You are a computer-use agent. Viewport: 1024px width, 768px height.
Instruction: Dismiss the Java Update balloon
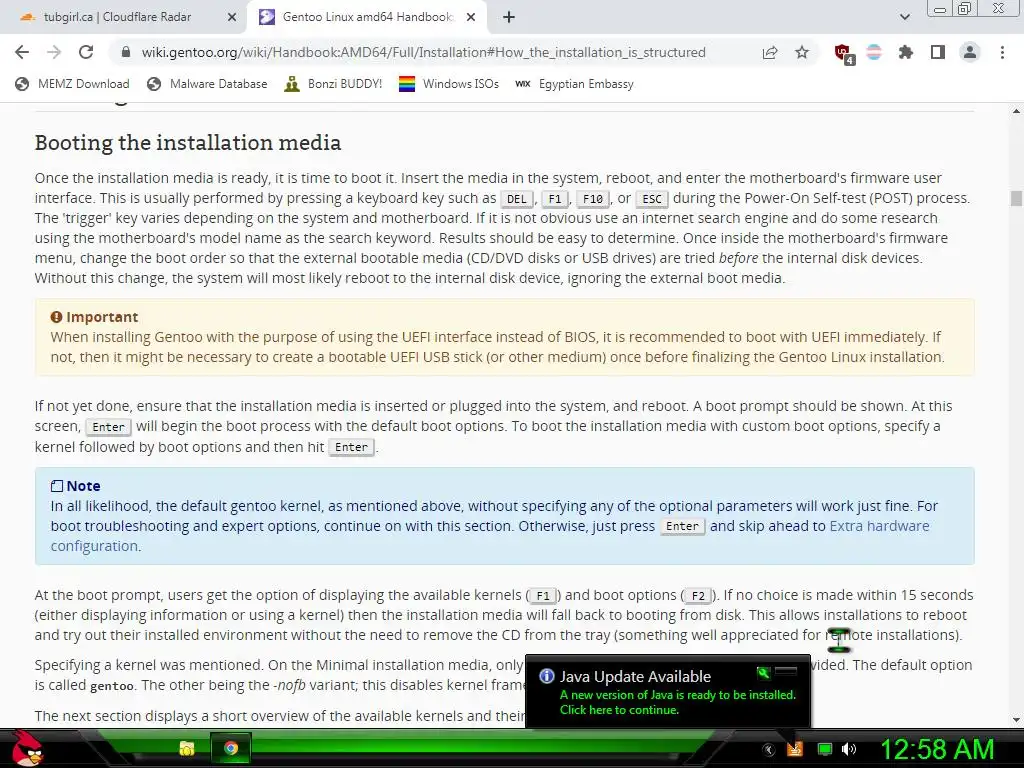tap(786, 671)
